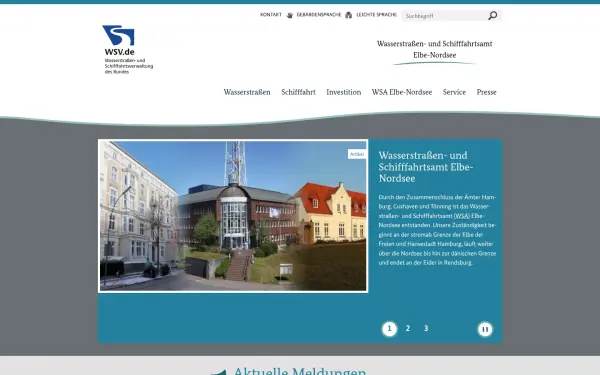Open the Schifffahrt menu

pyautogui.click(x=298, y=92)
